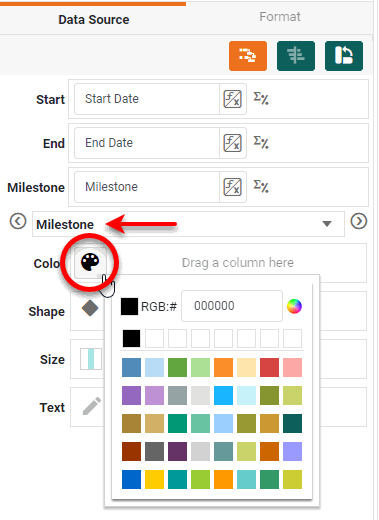Pick the dark teal color swatch
The height and width of the screenshot is (520, 379).
[292, 423]
